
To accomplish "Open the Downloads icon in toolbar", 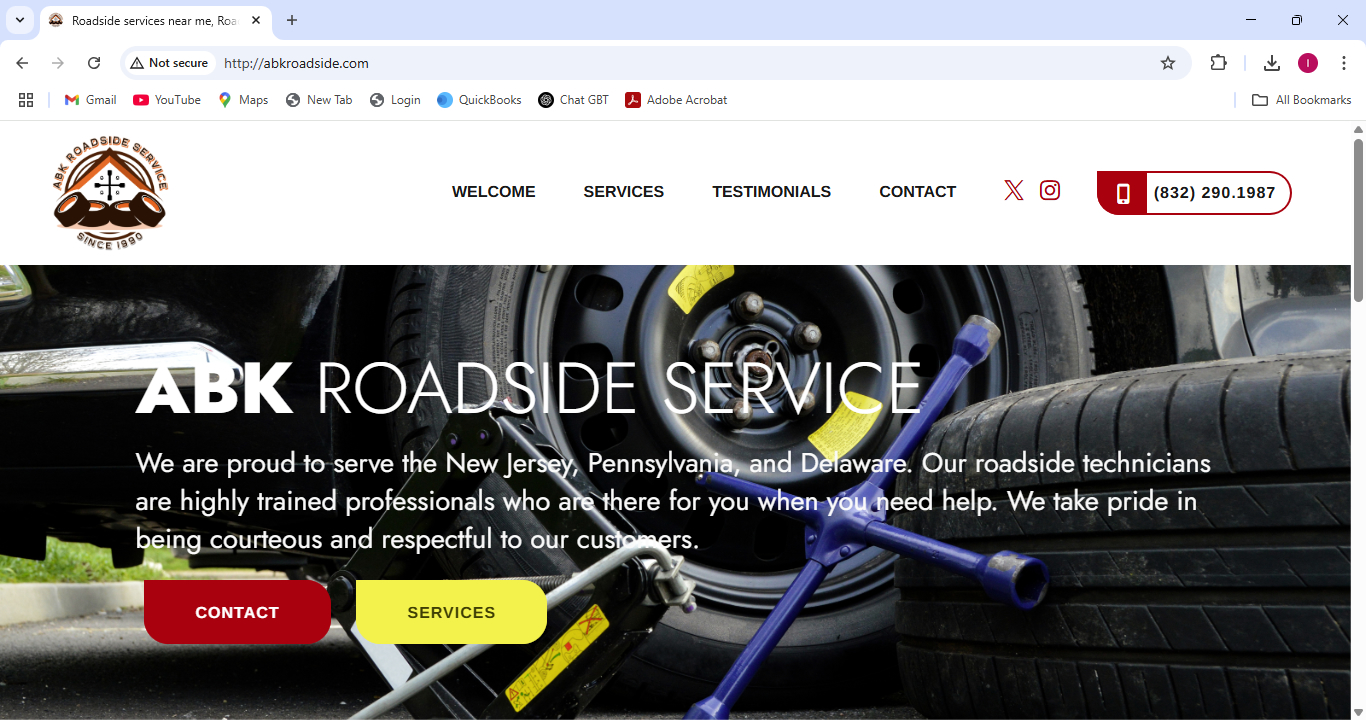I will (1272, 63).
